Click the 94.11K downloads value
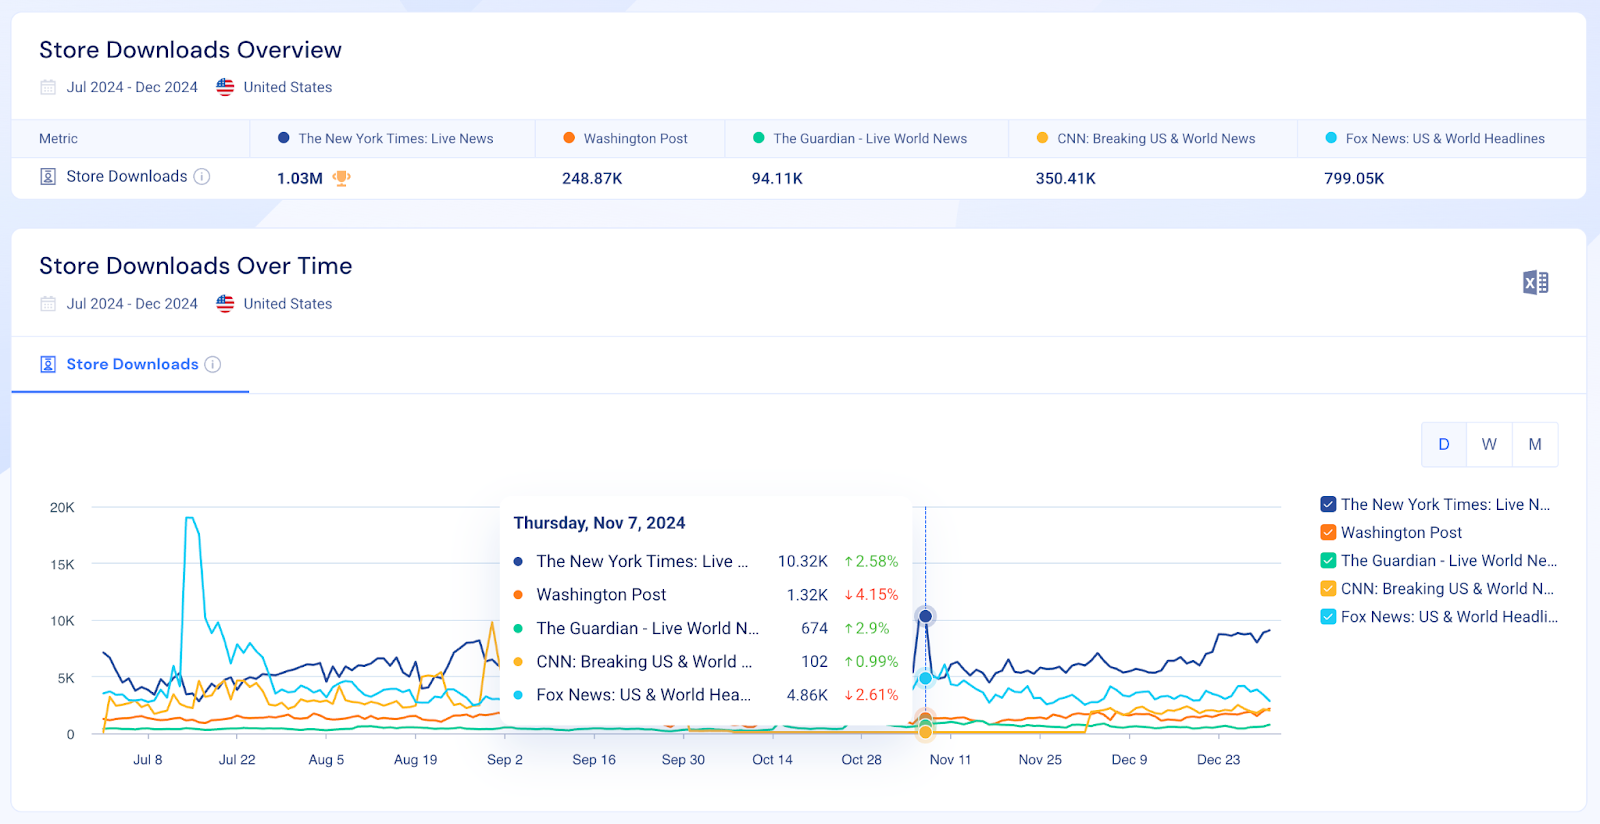Screen dimensions: 1600x824 click(x=777, y=179)
